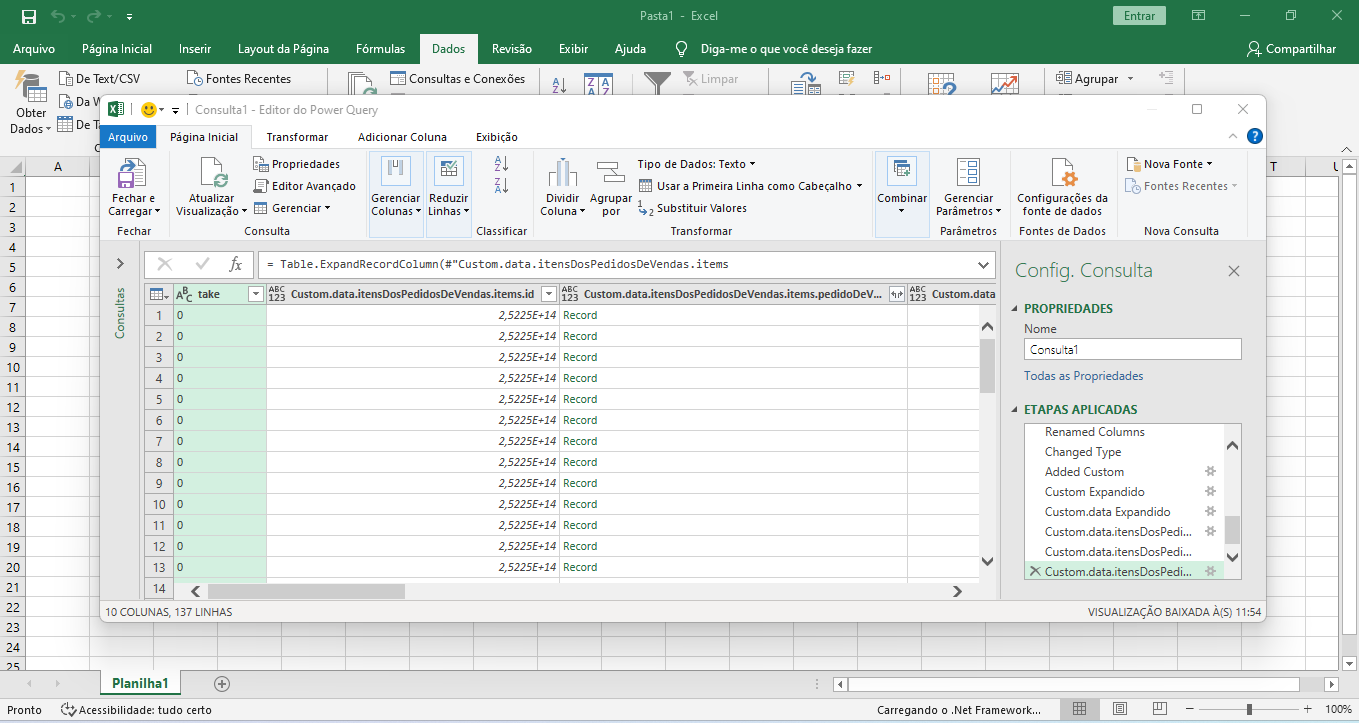Click the fx formula icon

(236, 264)
